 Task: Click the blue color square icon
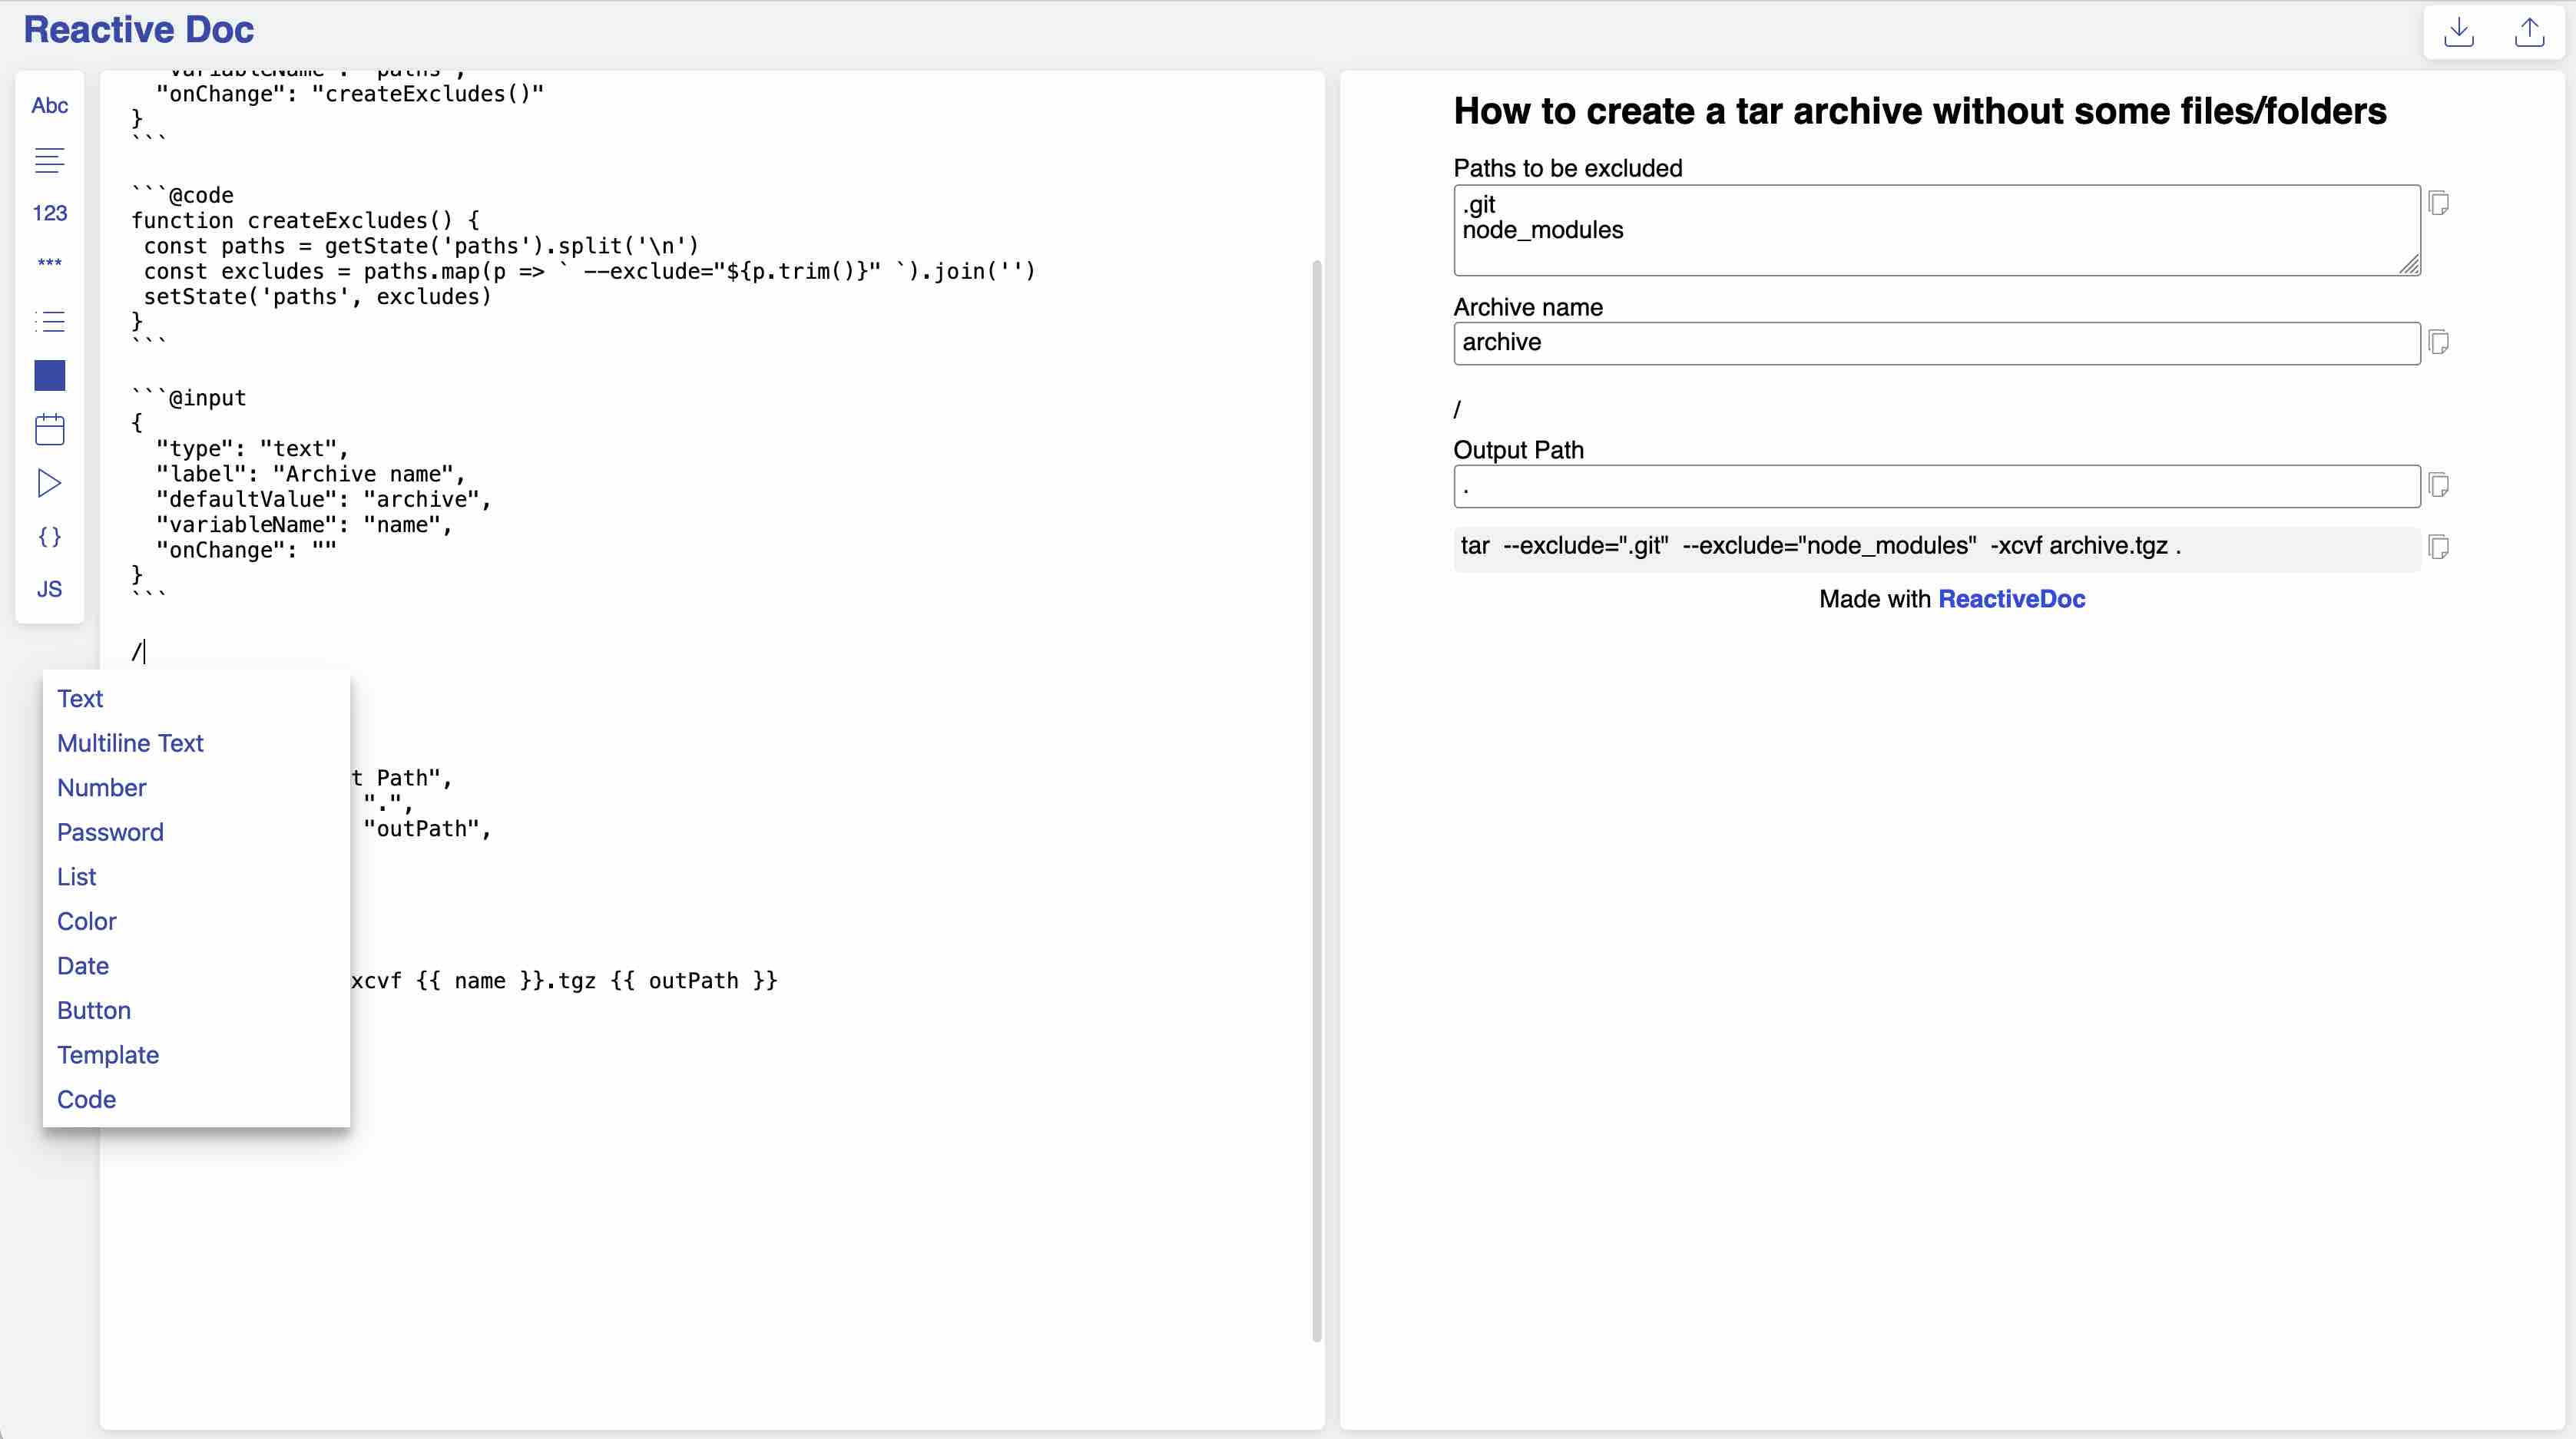[x=49, y=375]
